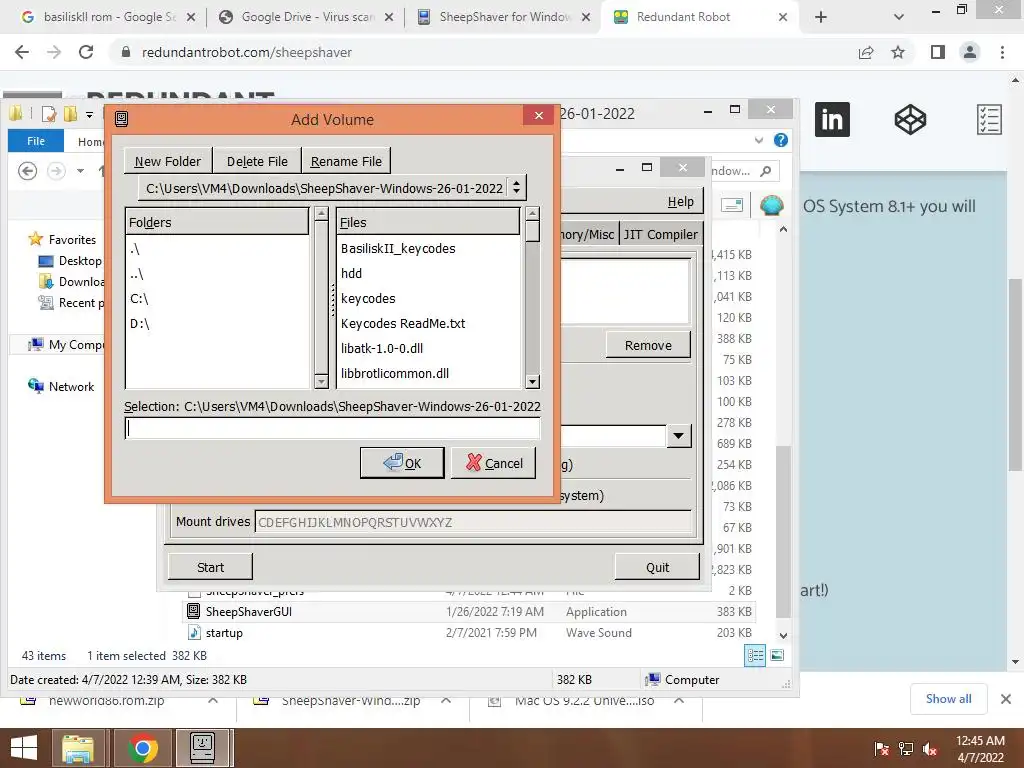Select libatk-1.0-0.dll file
This screenshot has height=768, width=1024.
382,348
